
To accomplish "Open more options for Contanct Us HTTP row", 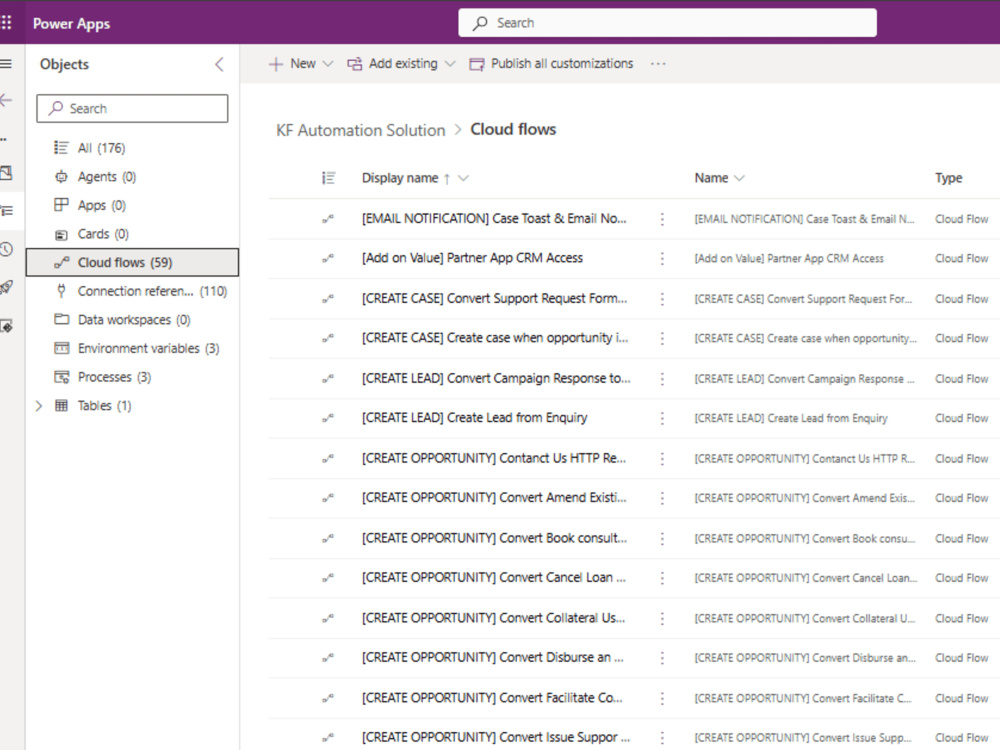I will [662, 459].
